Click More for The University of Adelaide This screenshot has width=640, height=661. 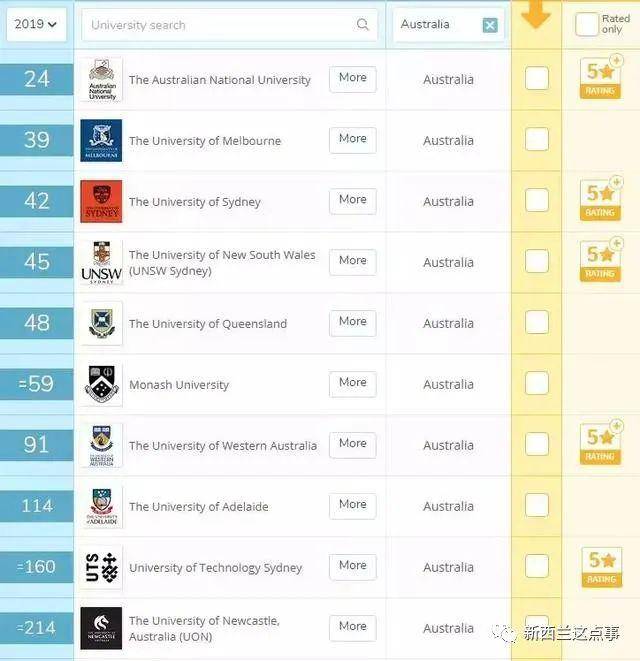pos(353,505)
